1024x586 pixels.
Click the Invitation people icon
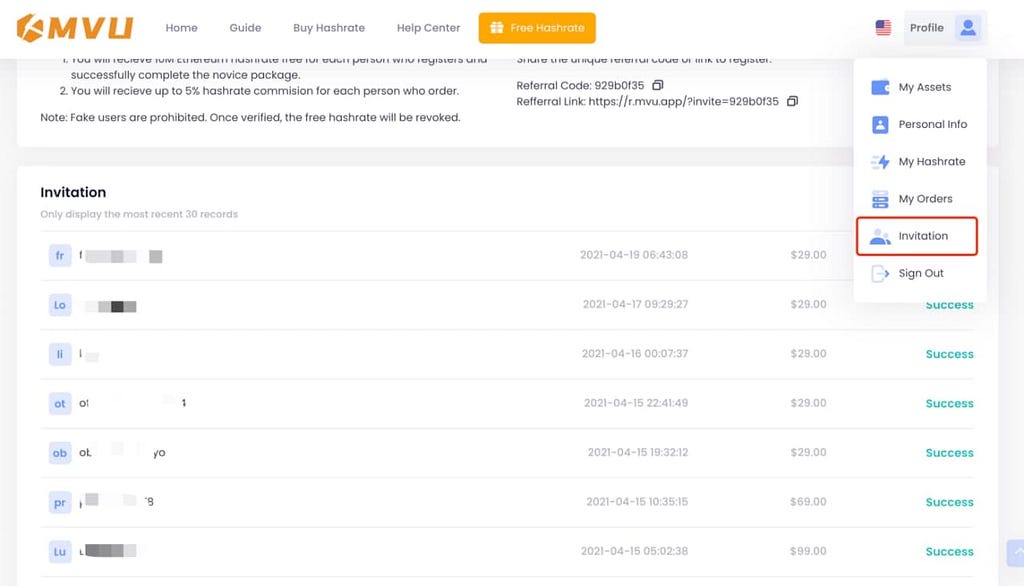click(880, 236)
